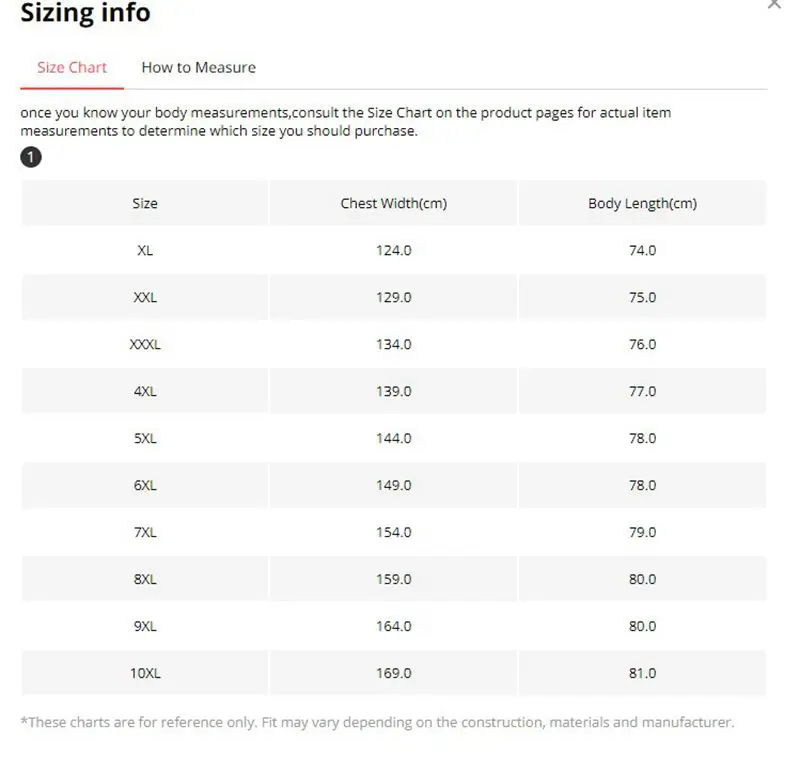
Task: Switch to the Size Chart tab
Action: pos(72,67)
